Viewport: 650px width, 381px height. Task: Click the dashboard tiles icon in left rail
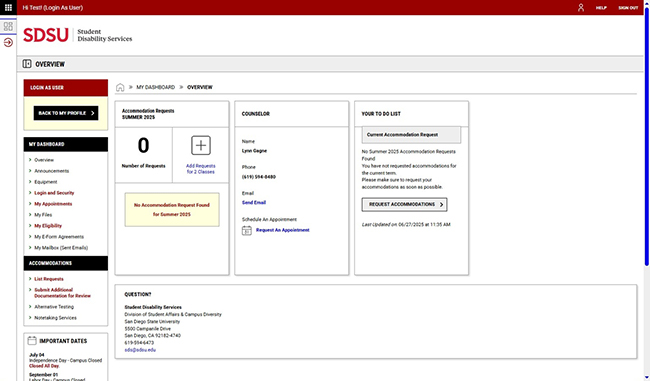coord(8,27)
